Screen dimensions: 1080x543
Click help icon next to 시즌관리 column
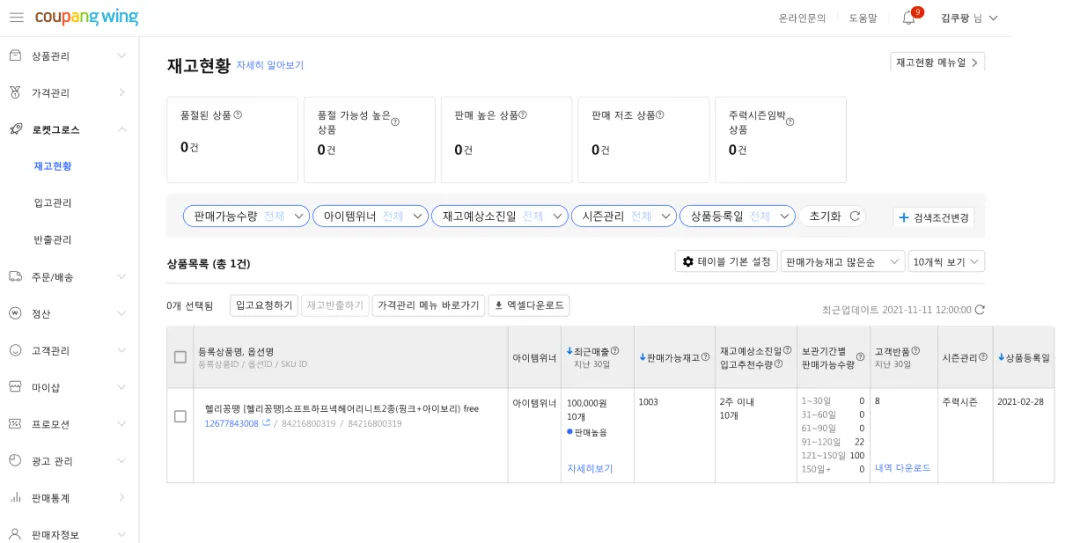(x=984, y=357)
